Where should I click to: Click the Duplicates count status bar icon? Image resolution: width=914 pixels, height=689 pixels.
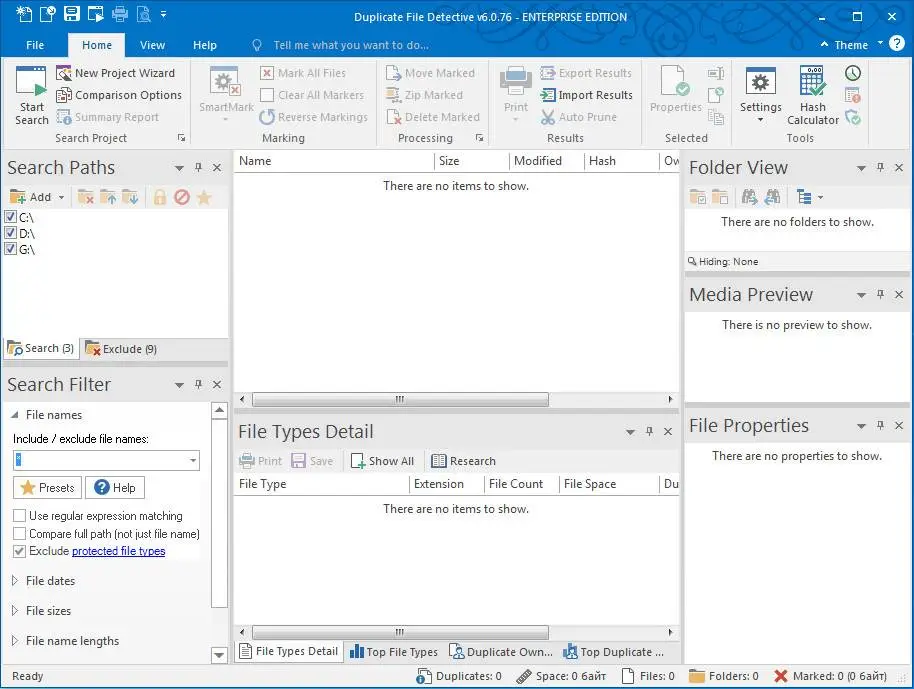pyautogui.click(x=424, y=676)
